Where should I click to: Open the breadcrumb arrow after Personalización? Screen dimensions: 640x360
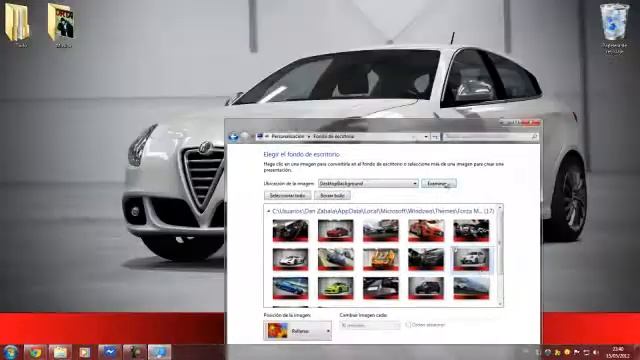[x=309, y=137]
